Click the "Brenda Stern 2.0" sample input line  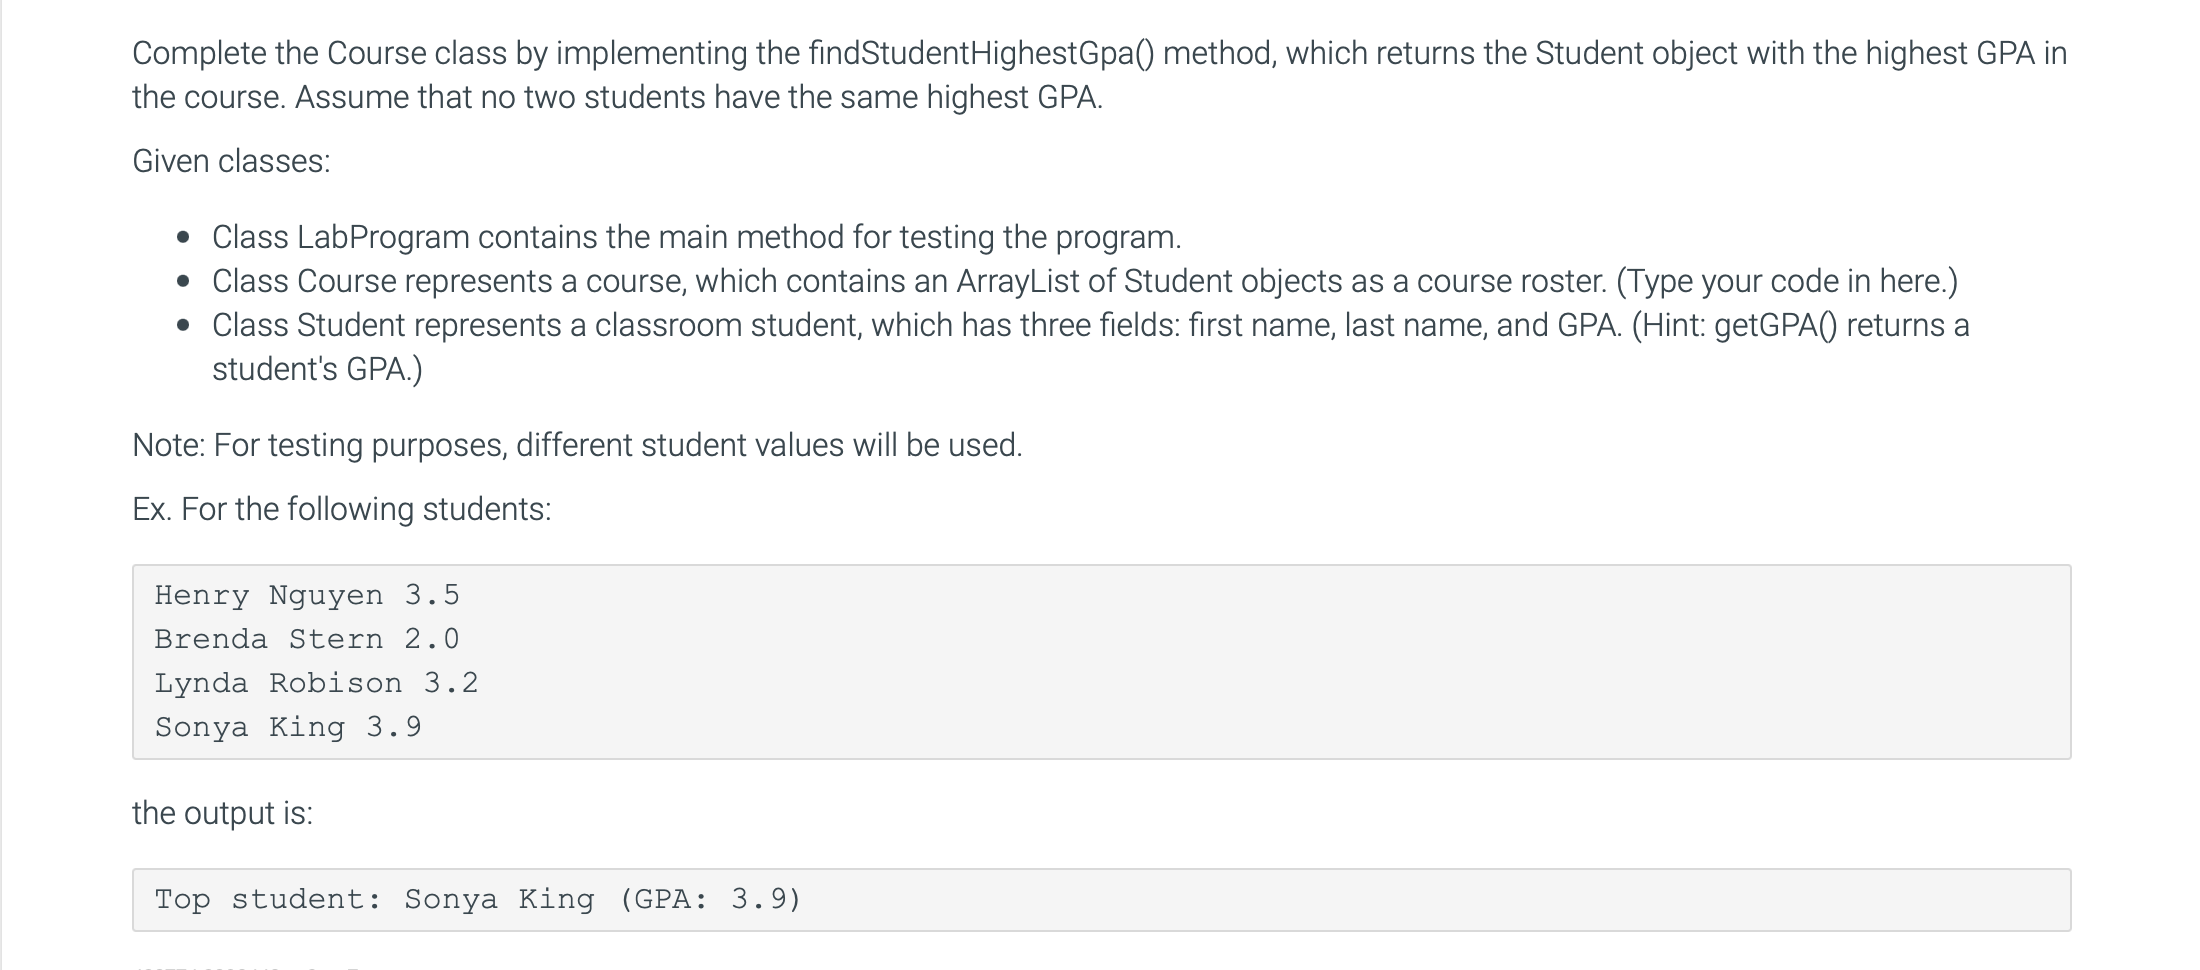[307, 639]
